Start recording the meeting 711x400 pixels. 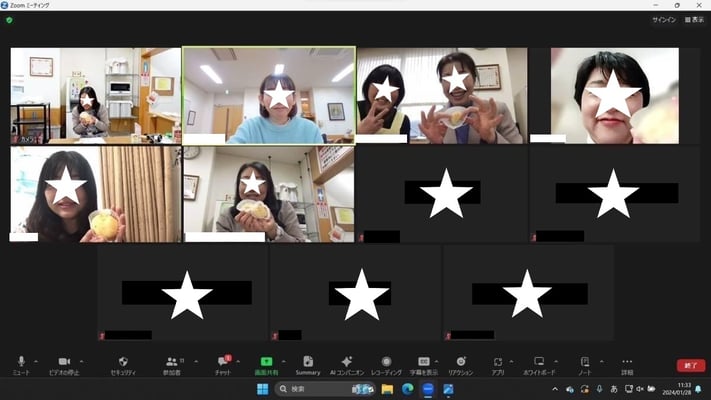click(x=386, y=362)
